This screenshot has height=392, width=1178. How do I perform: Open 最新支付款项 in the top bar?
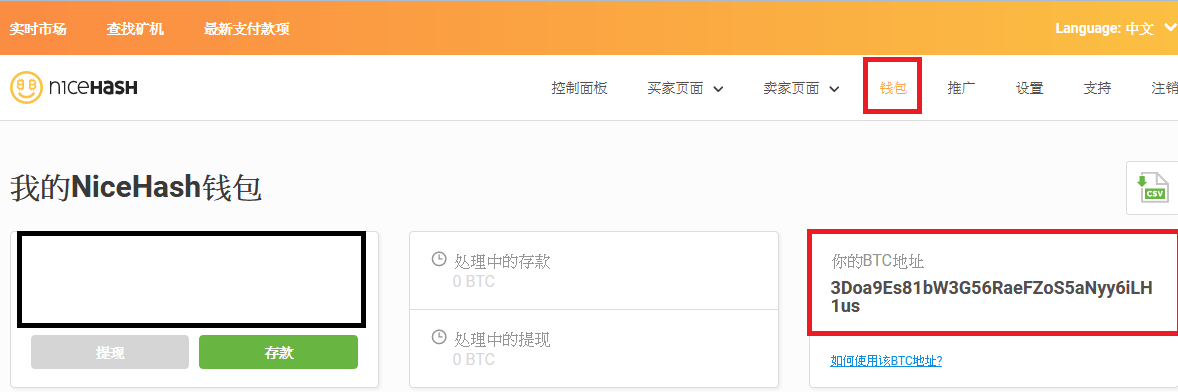click(x=246, y=29)
